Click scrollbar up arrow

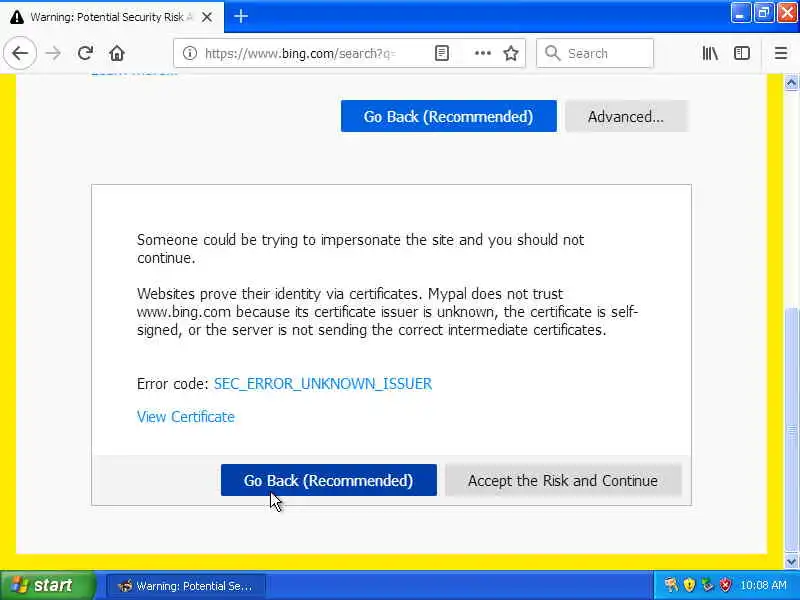(x=791, y=83)
